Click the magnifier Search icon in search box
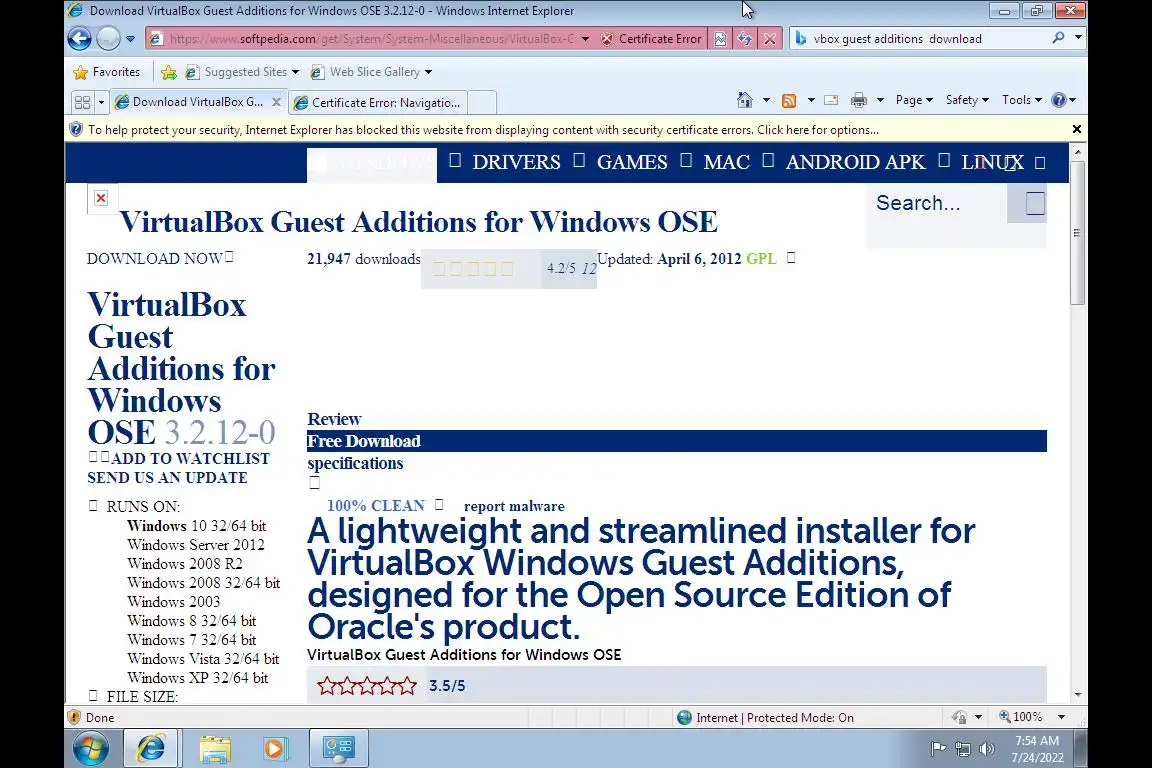 click(1058, 37)
